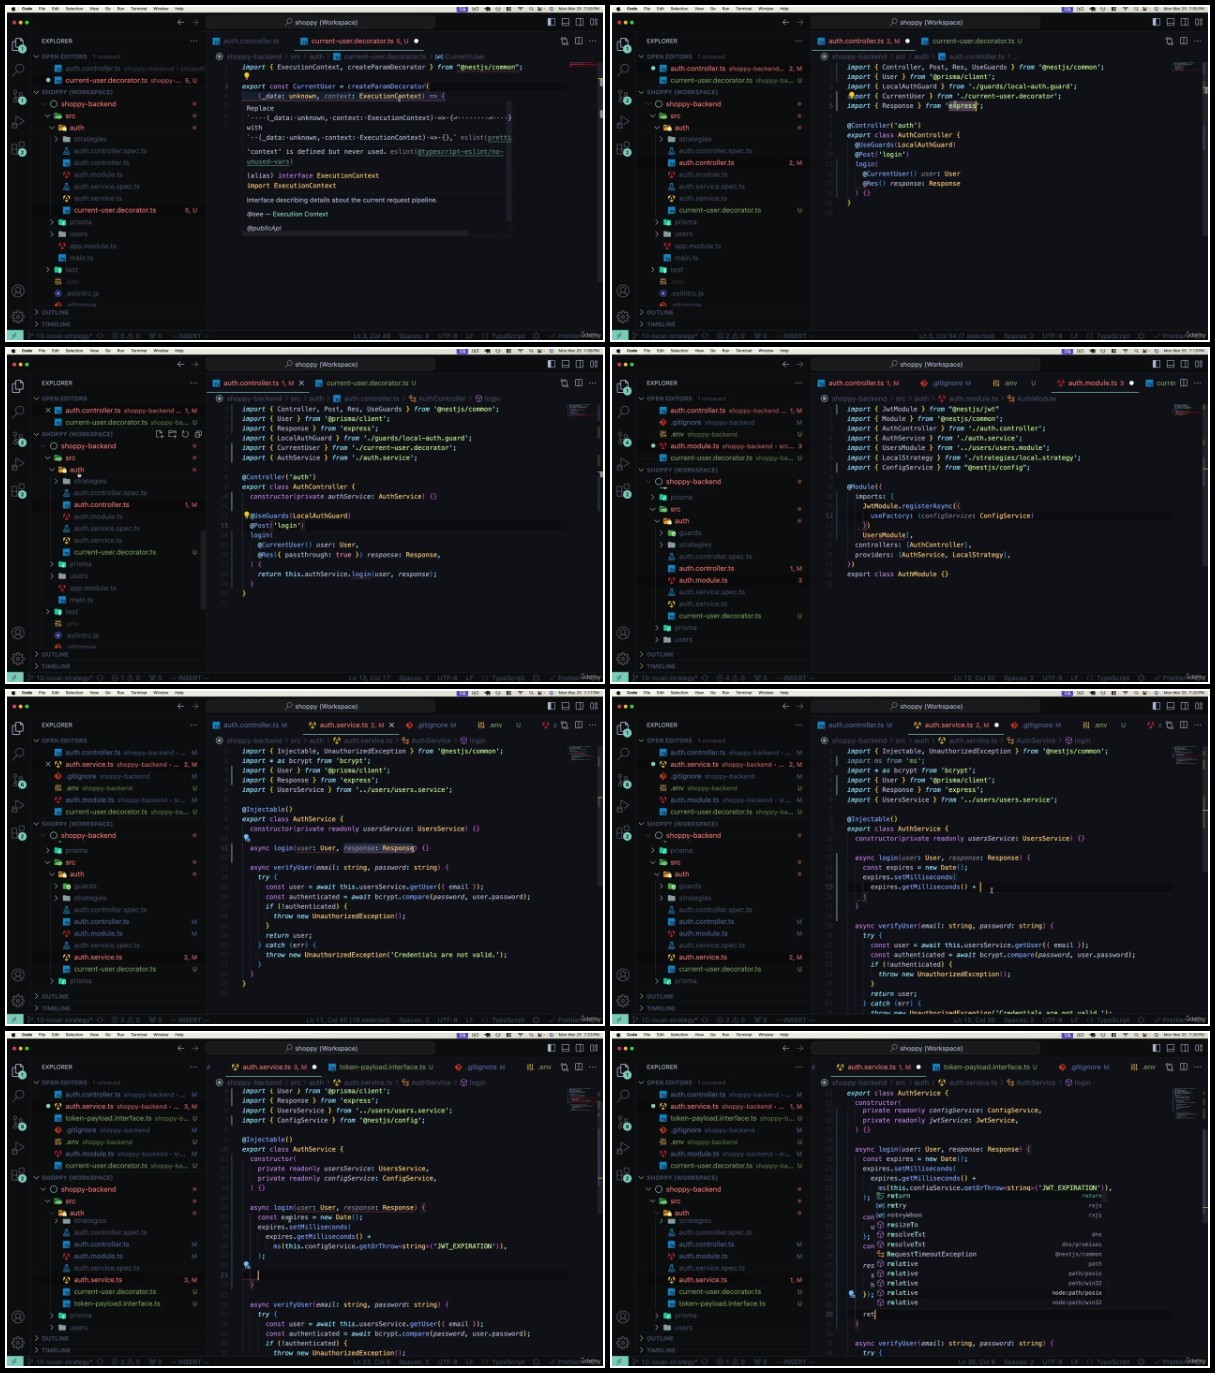This screenshot has width=1215, height=1373.
Task: Open Source Control in ExecutionContext hover frame
Action: click(x=18, y=97)
